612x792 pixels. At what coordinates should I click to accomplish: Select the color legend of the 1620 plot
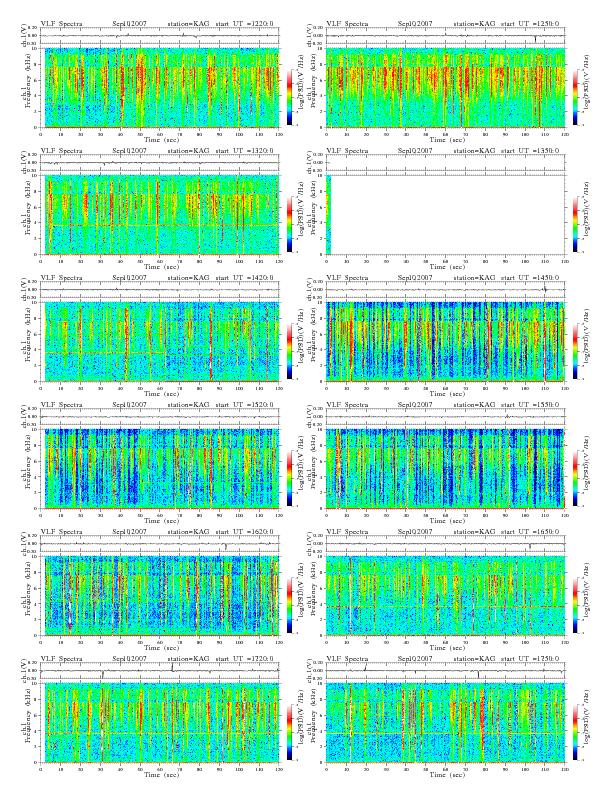(x=289, y=605)
